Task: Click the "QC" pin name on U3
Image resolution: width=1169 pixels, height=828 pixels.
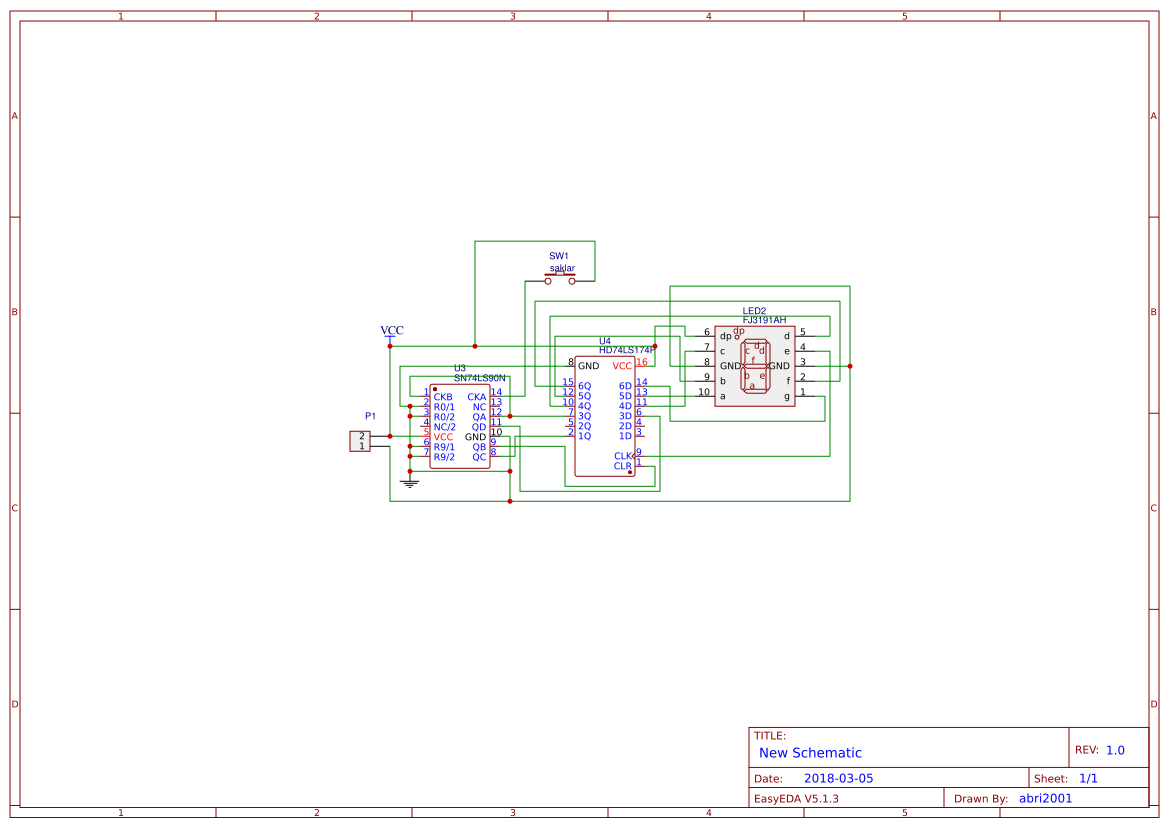Action: click(479, 457)
